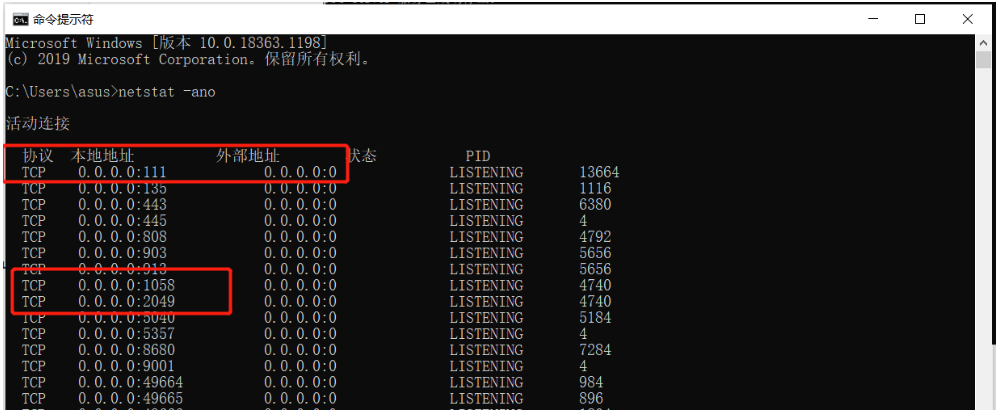Click local address 0.0.0.0:5040

(x=127, y=318)
